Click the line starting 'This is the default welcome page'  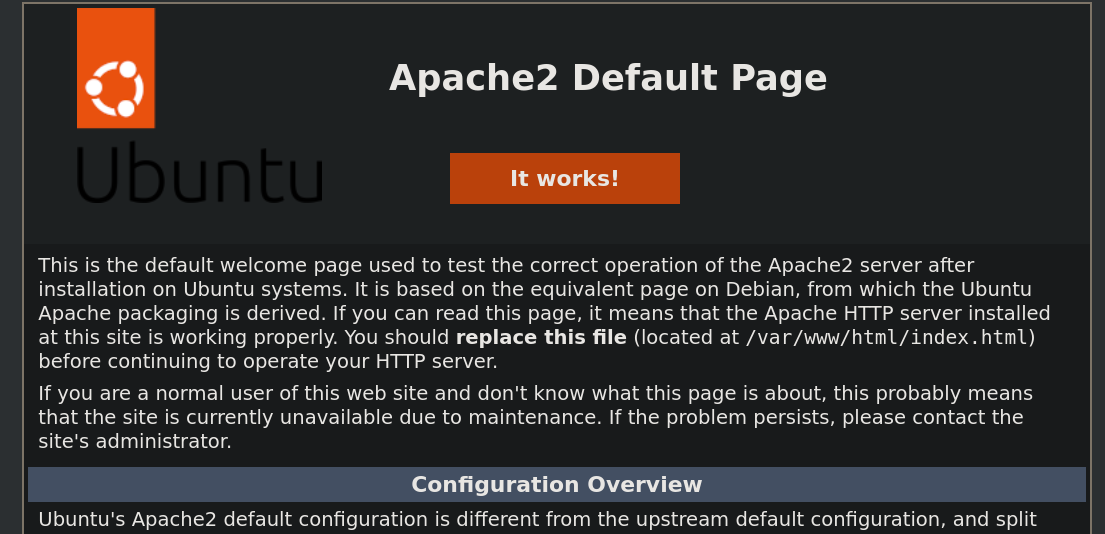click(x=506, y=266)
